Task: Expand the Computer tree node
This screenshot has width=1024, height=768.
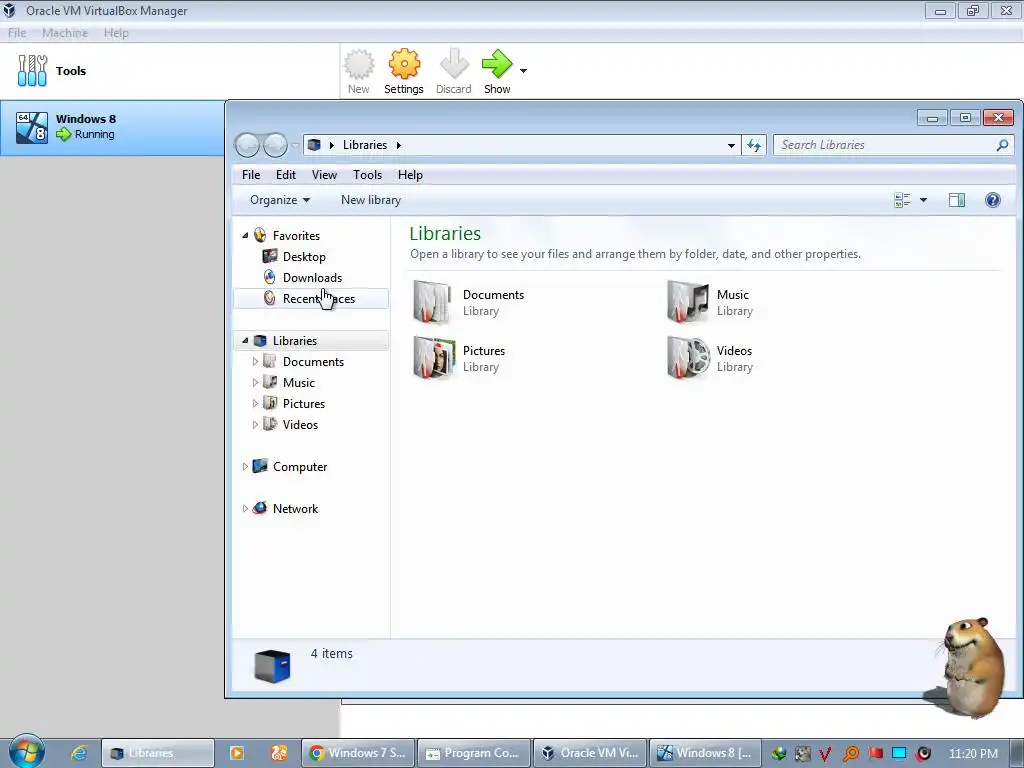Action: (245, 466)
